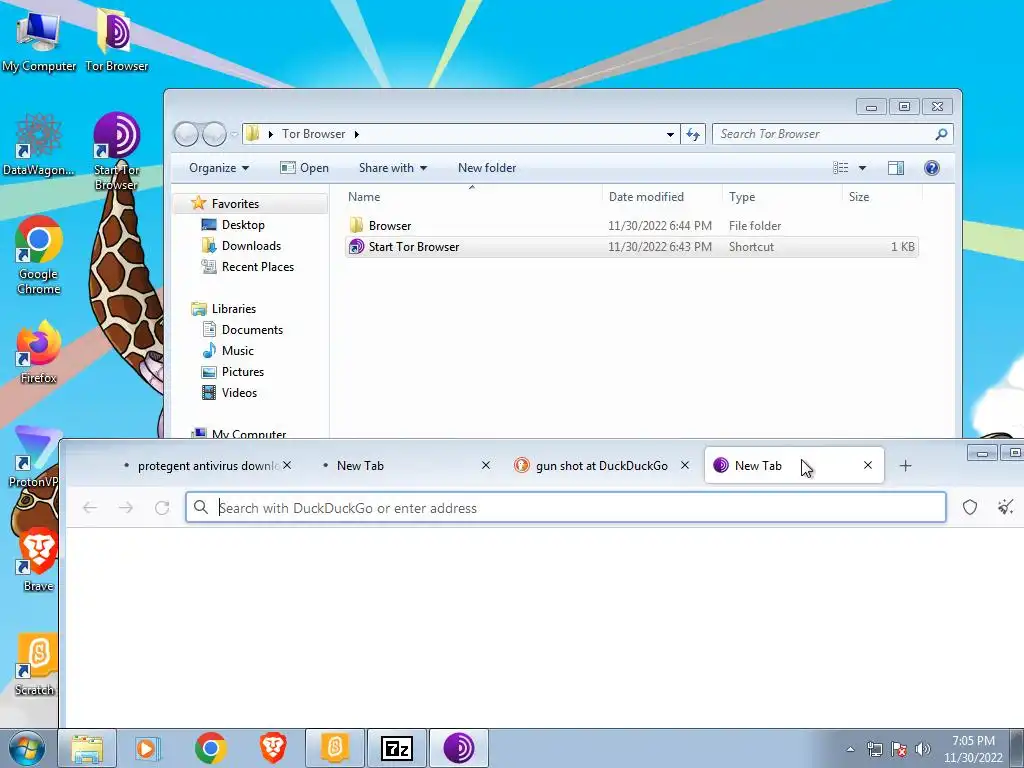The width and height of the screenshot is (1024, 768).
Task: Click the volume speaker tray icon
Action: [x=923, y=749]
